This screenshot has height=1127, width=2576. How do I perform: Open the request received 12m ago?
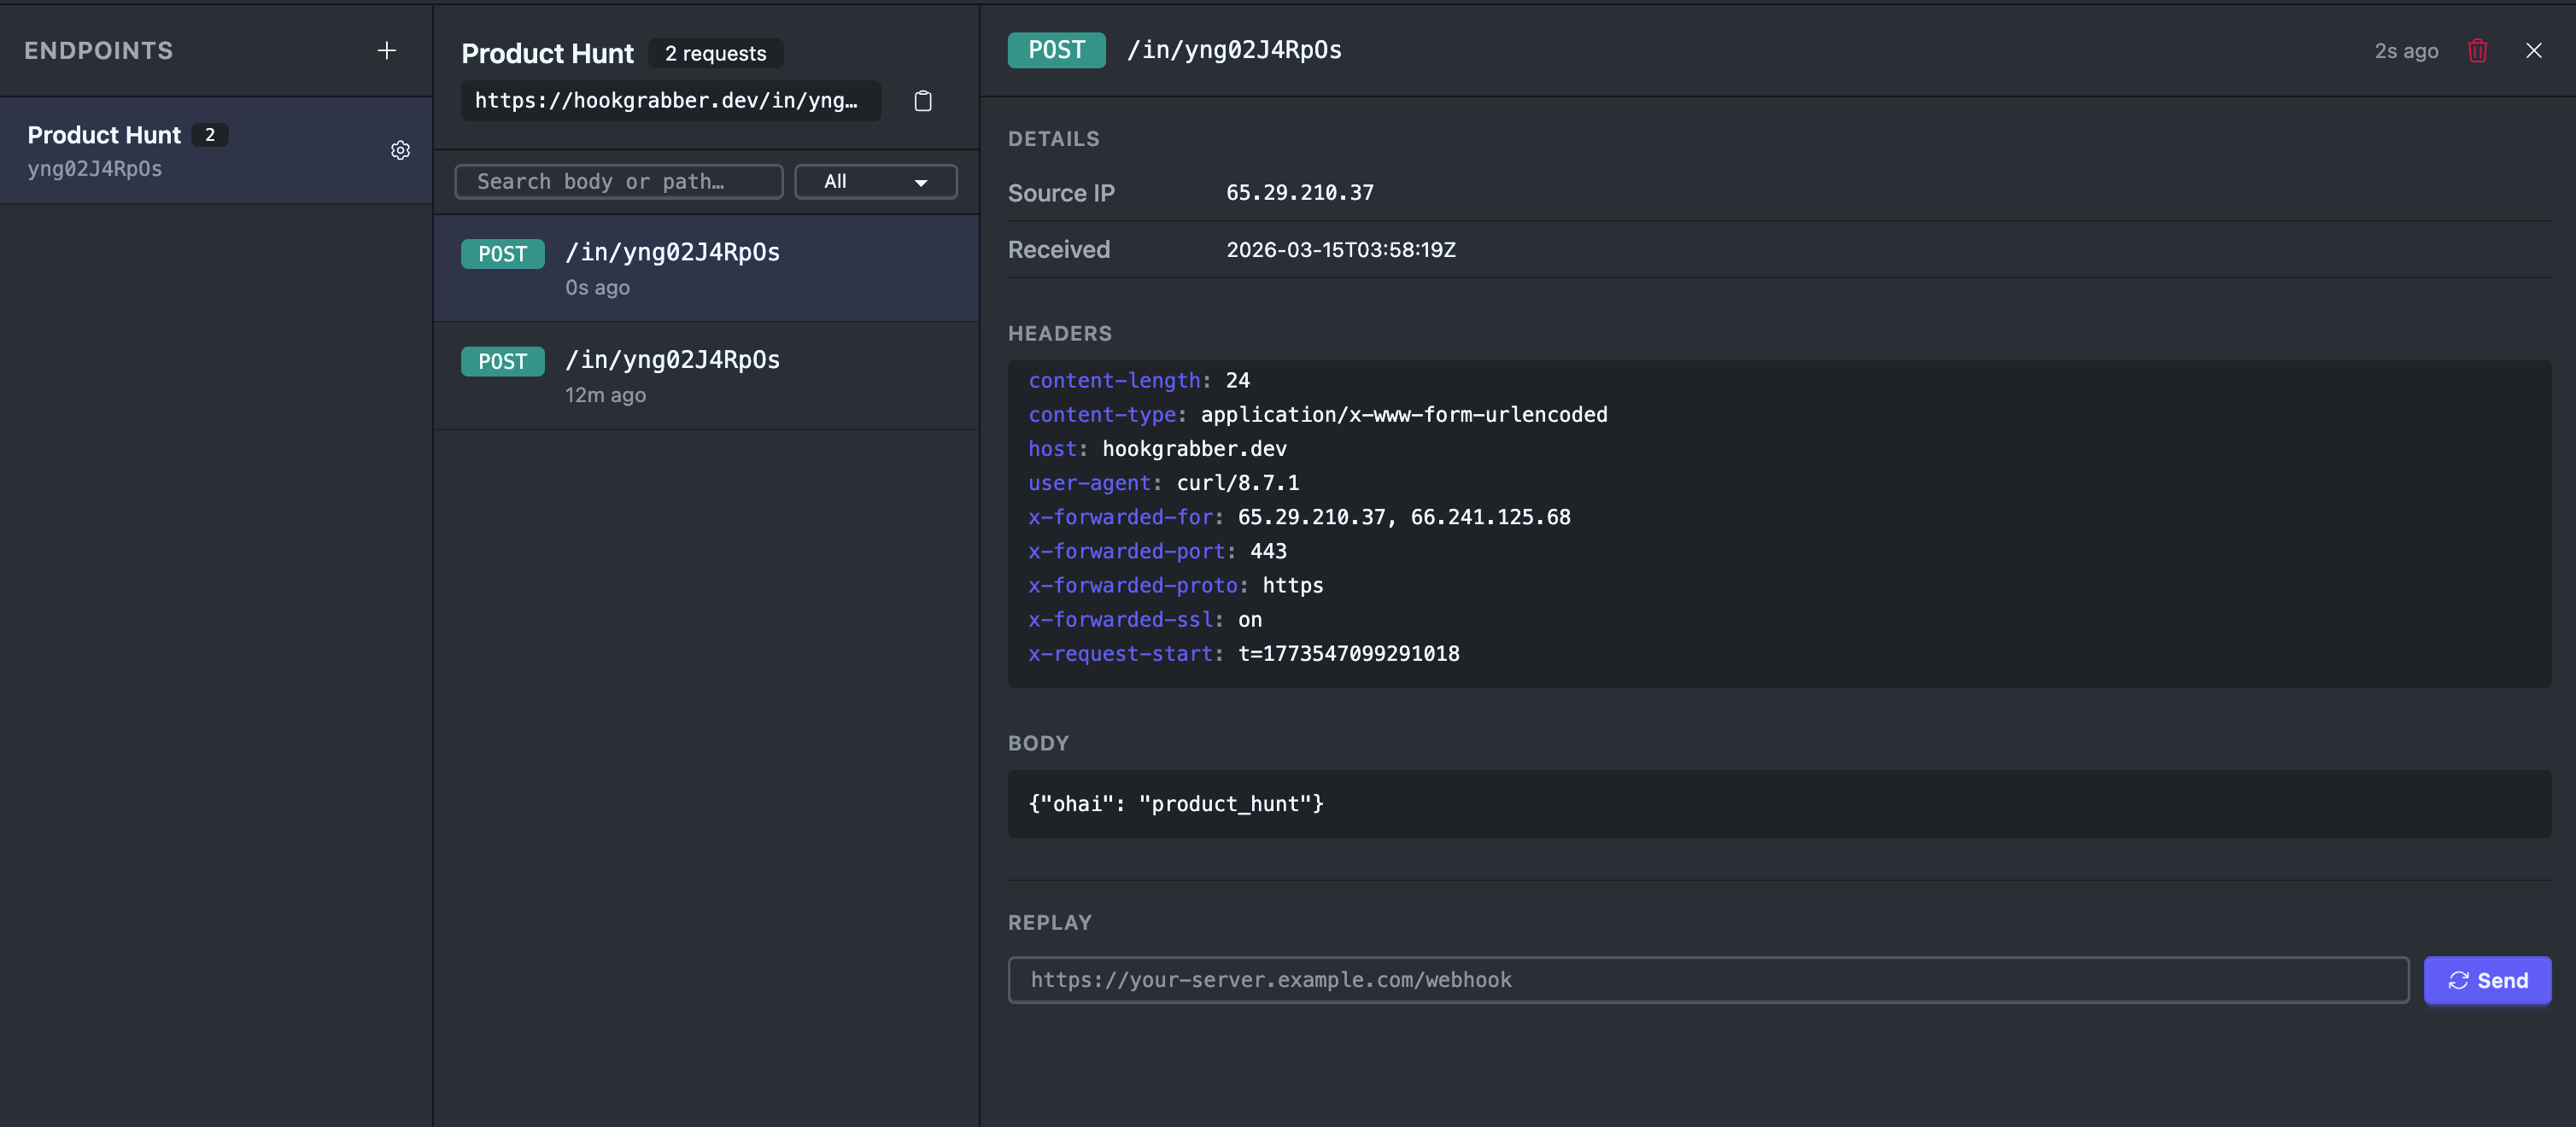706,376
